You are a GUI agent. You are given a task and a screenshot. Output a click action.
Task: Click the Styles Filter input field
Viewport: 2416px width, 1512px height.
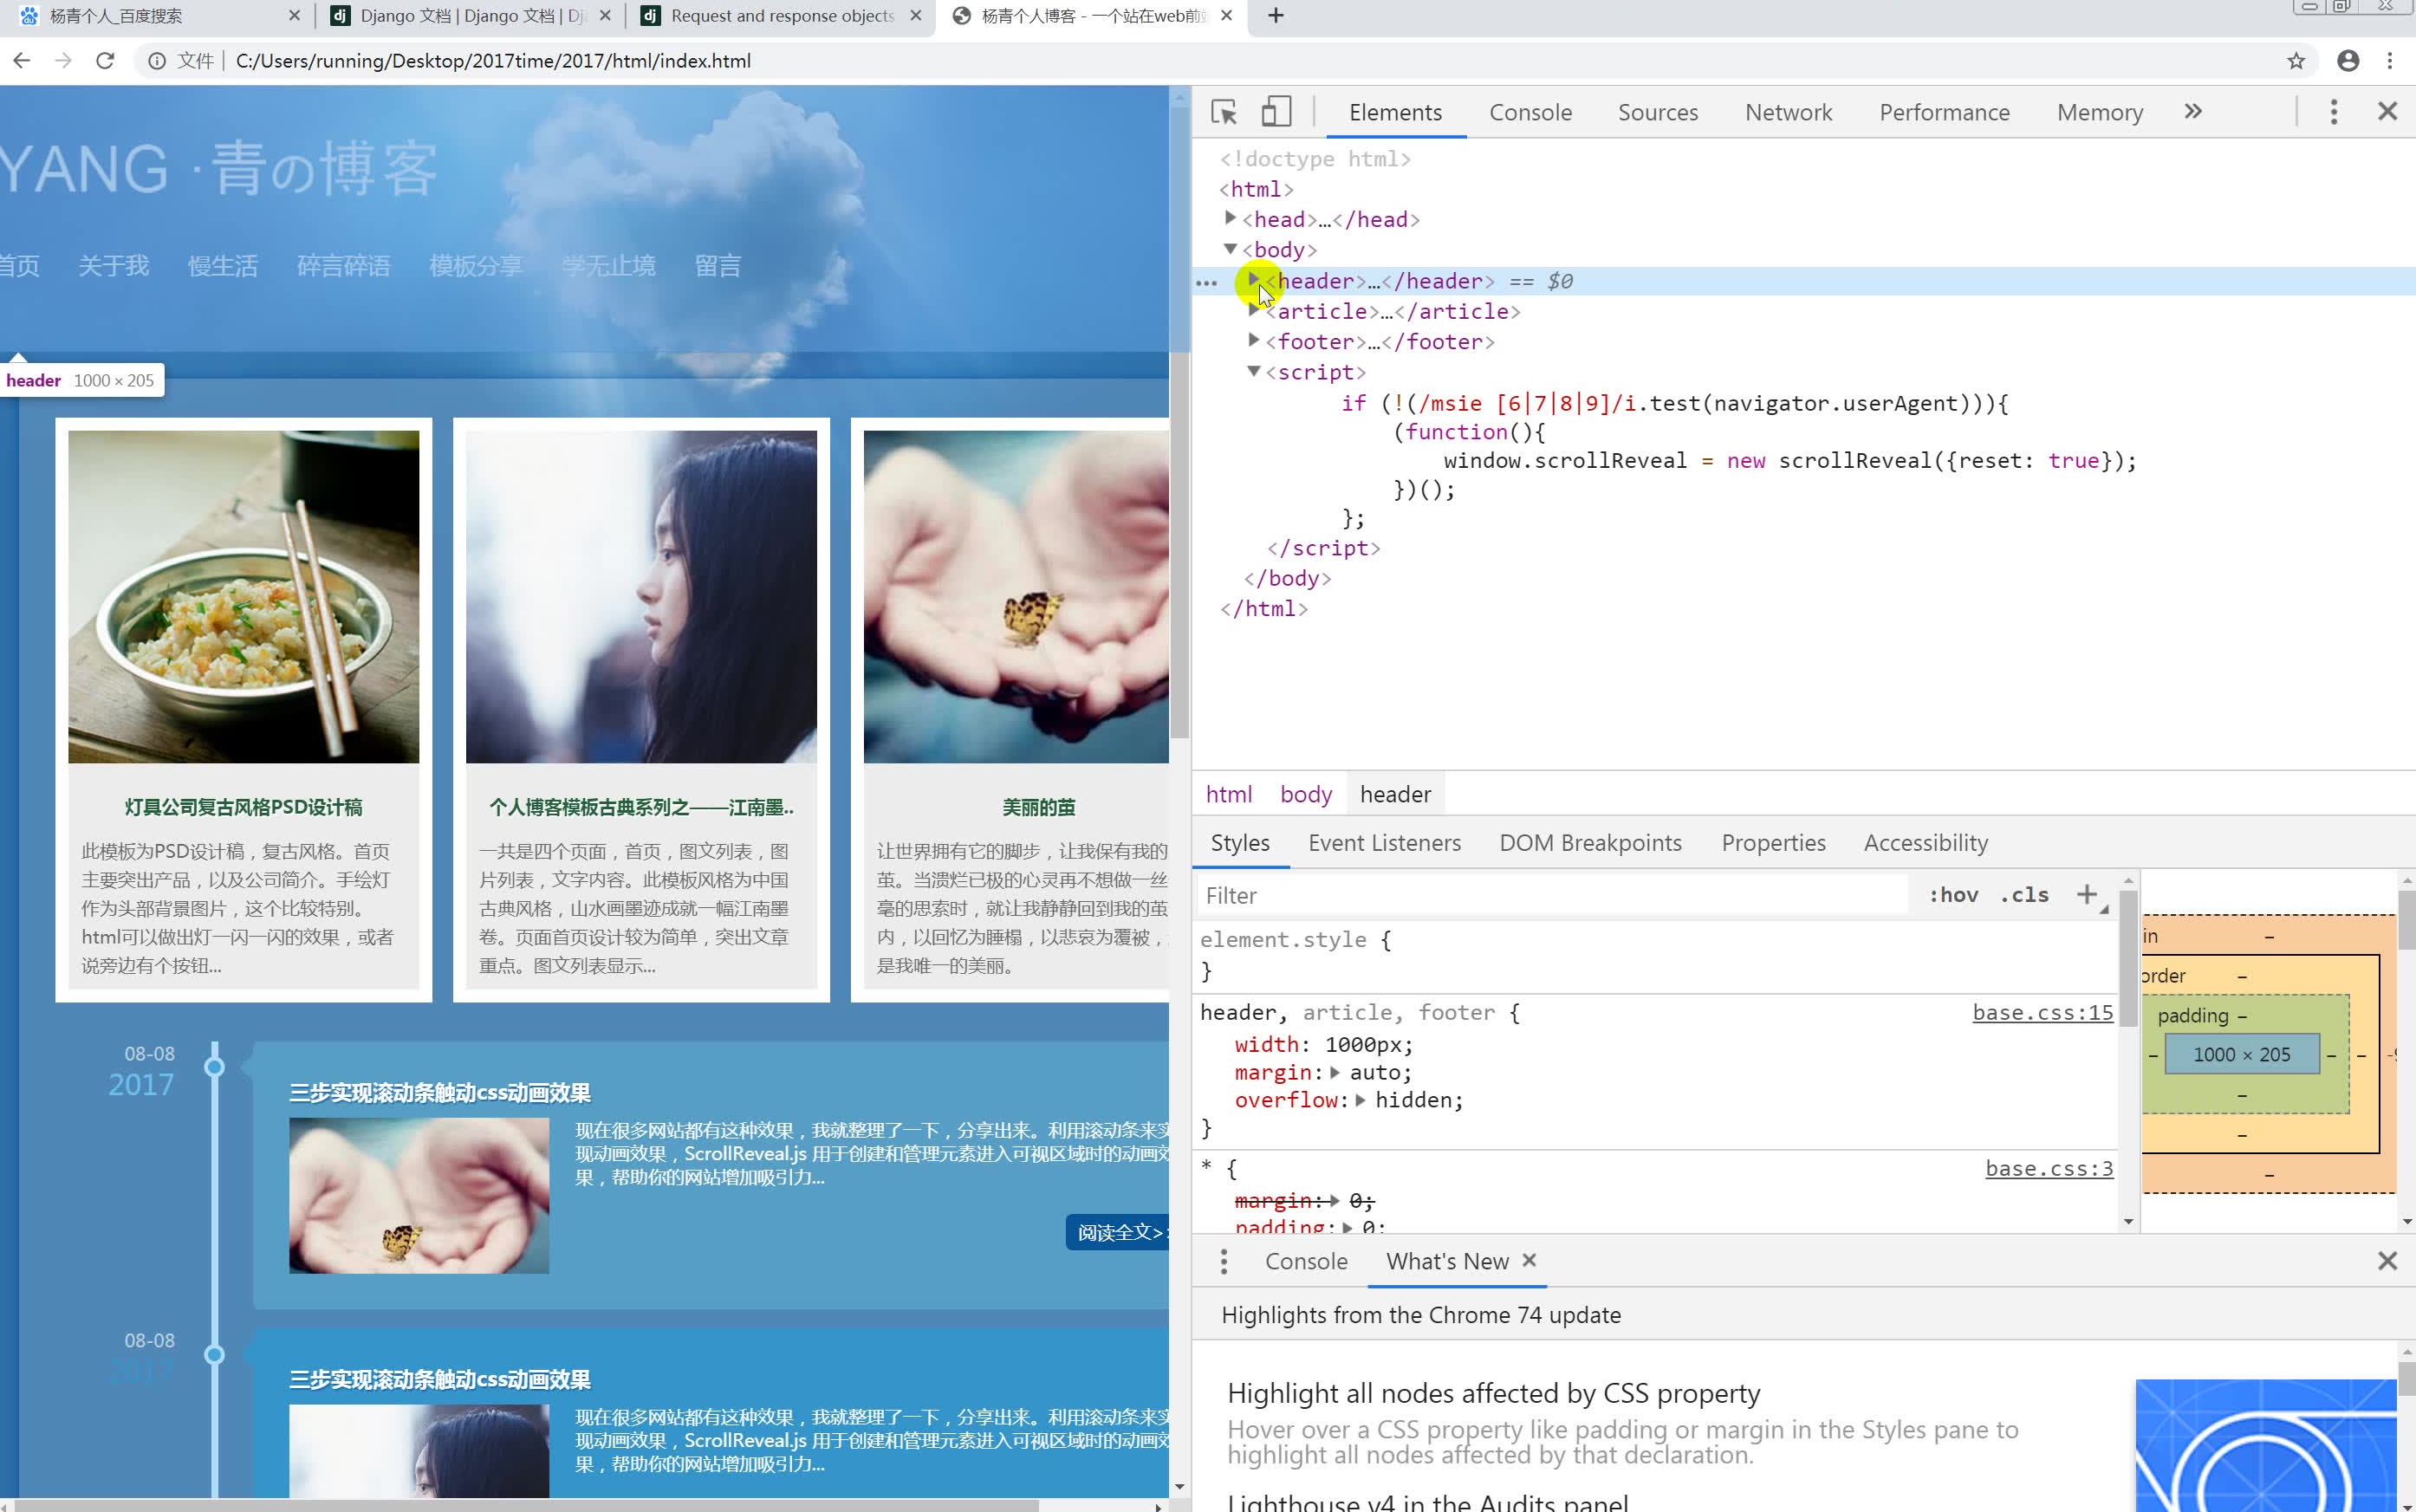pyautogui.click(x=1552, y=895)
